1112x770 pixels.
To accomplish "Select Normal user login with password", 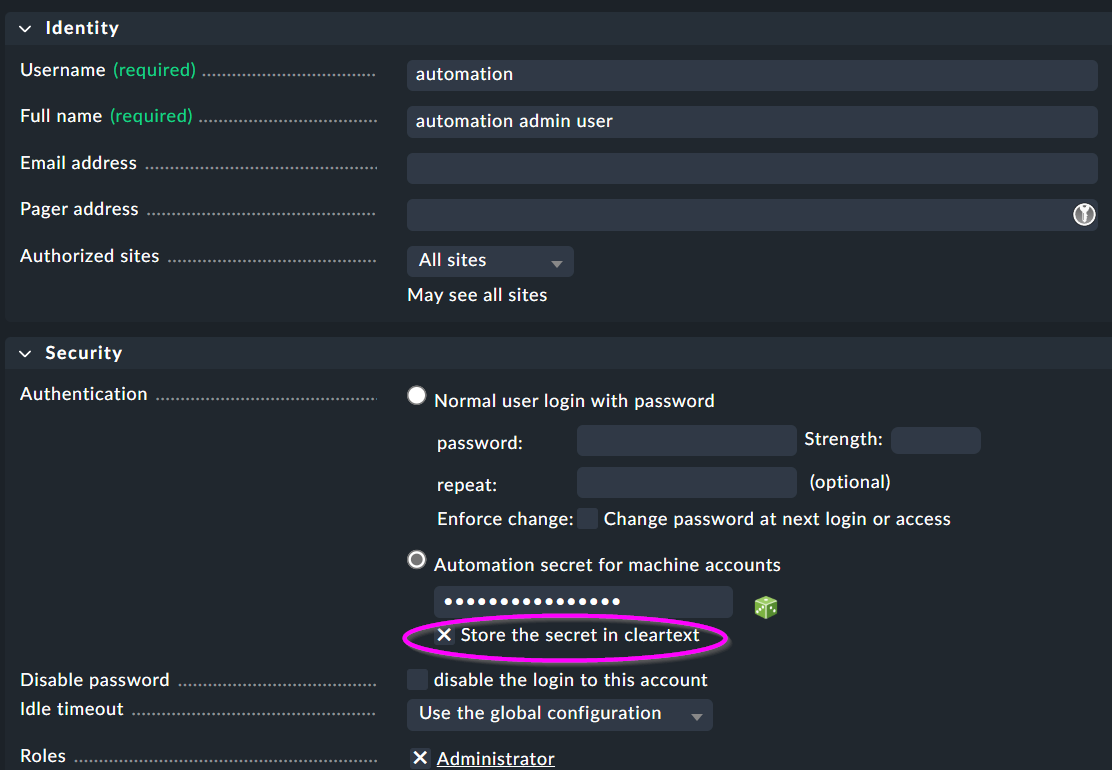I will [x=417, y=396].
